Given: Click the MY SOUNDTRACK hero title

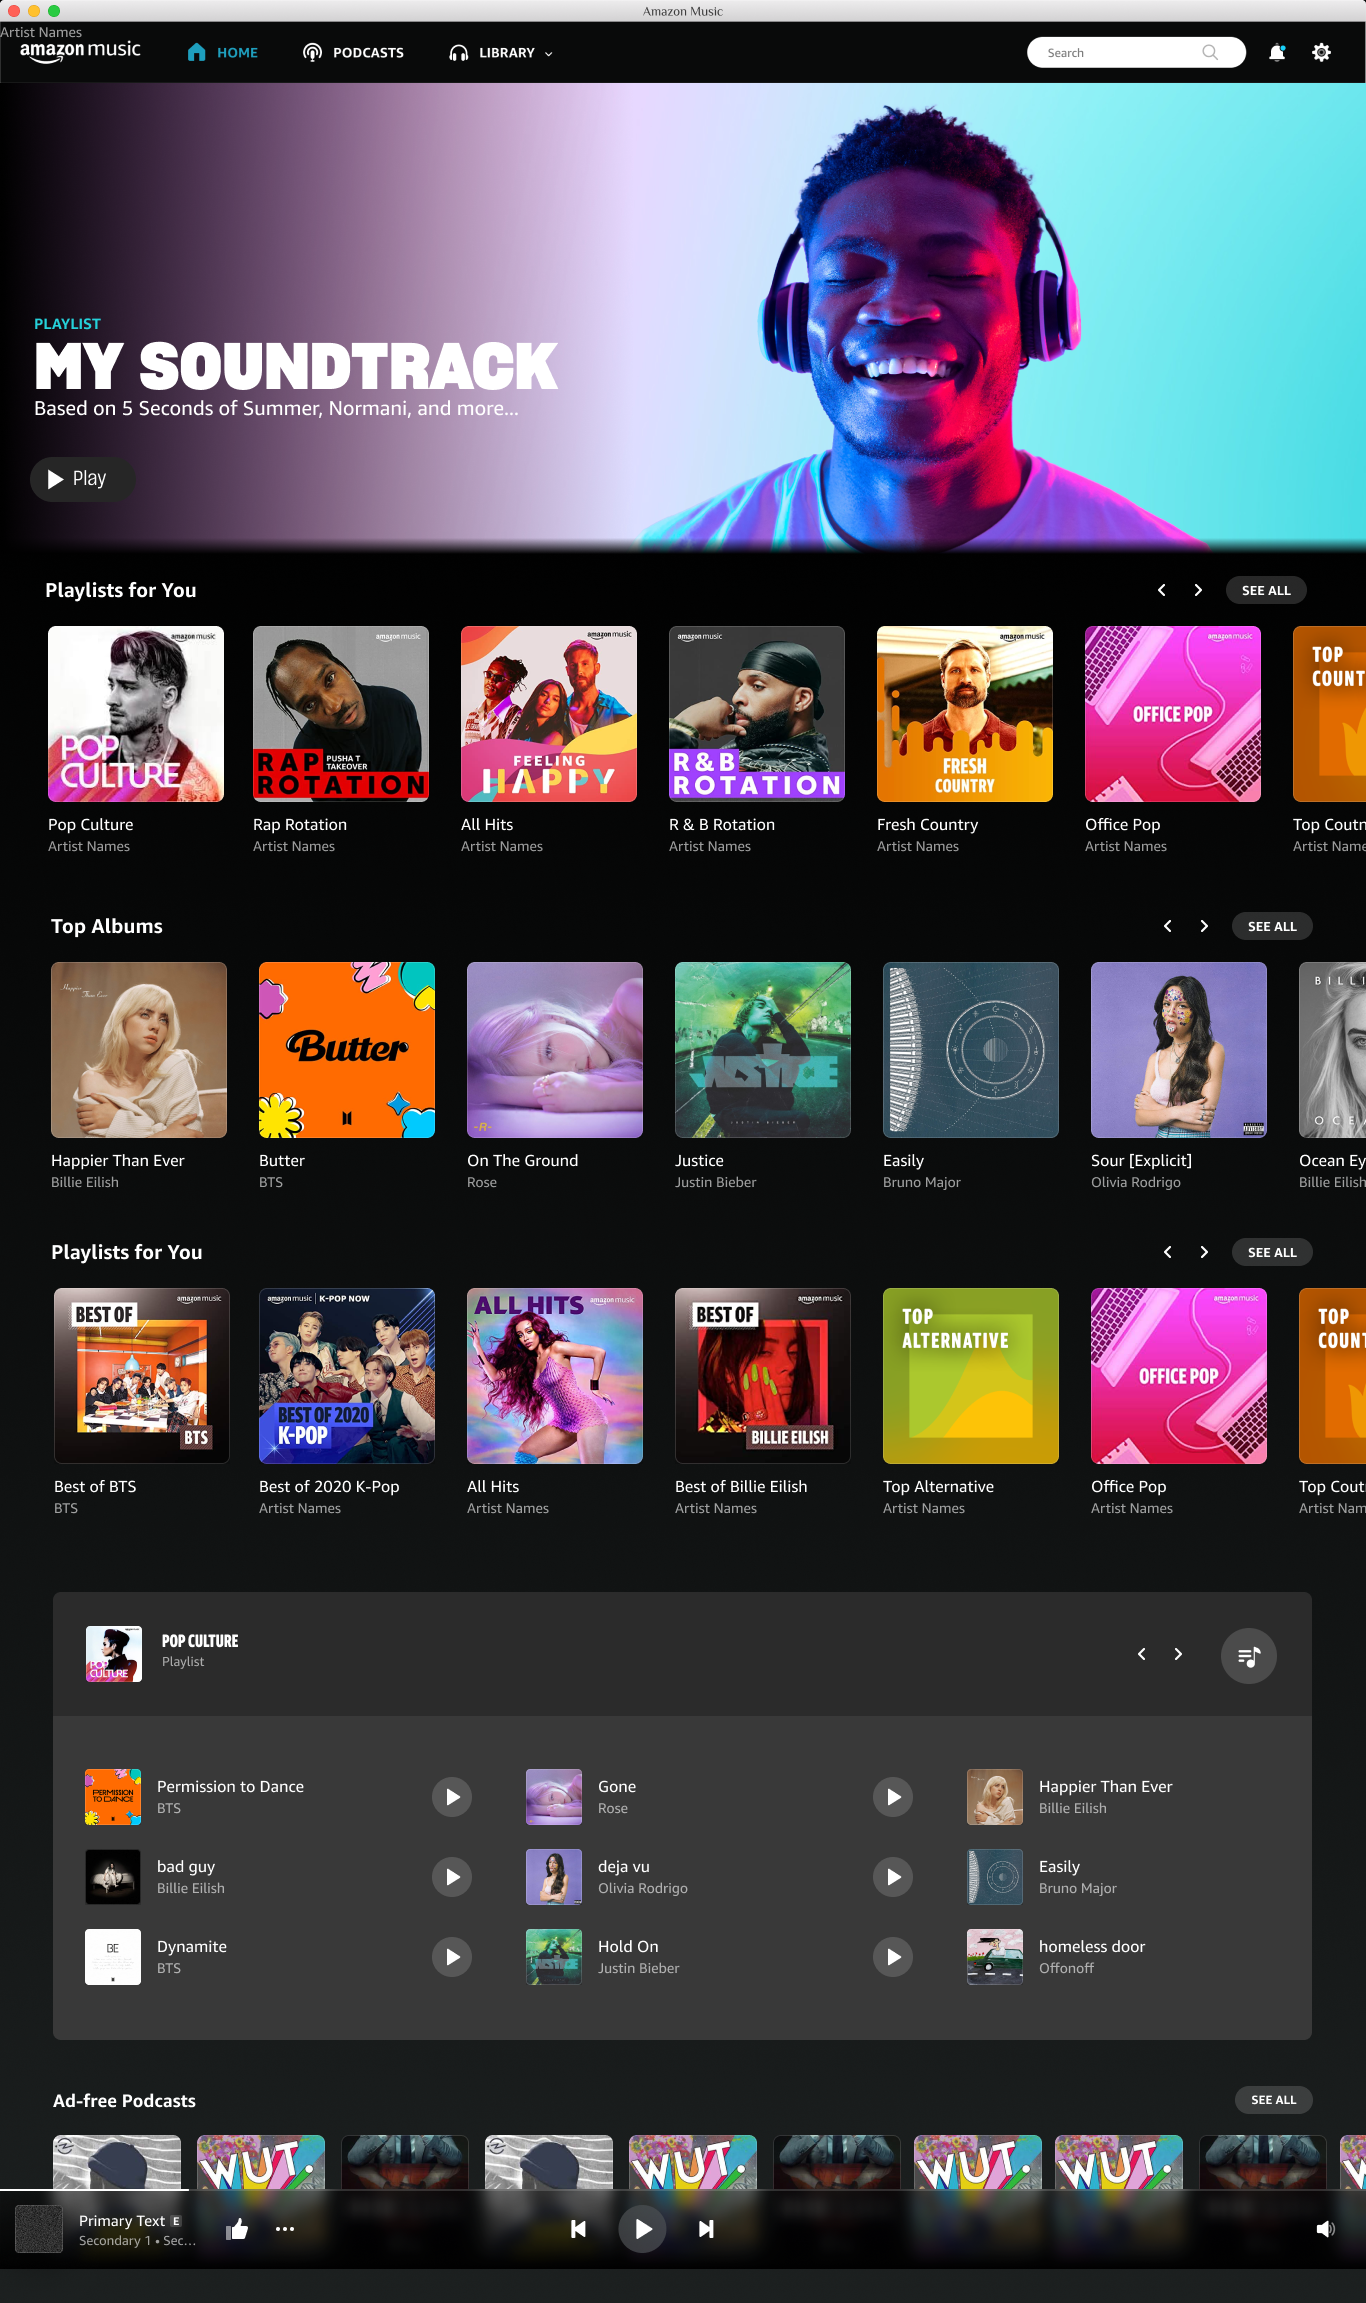Looking at the screenshot, I should (x=296, y=366).
